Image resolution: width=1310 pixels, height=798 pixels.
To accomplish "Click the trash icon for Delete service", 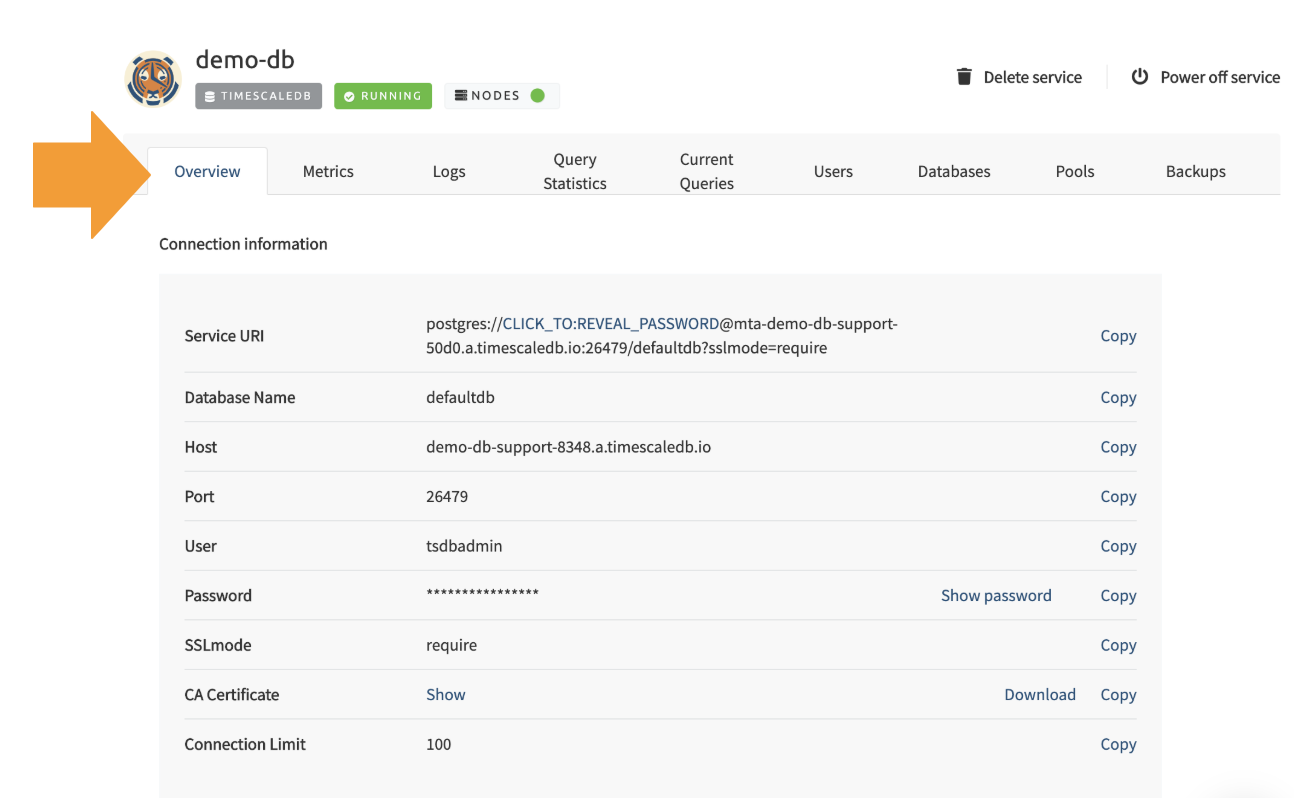I will 964,77.
